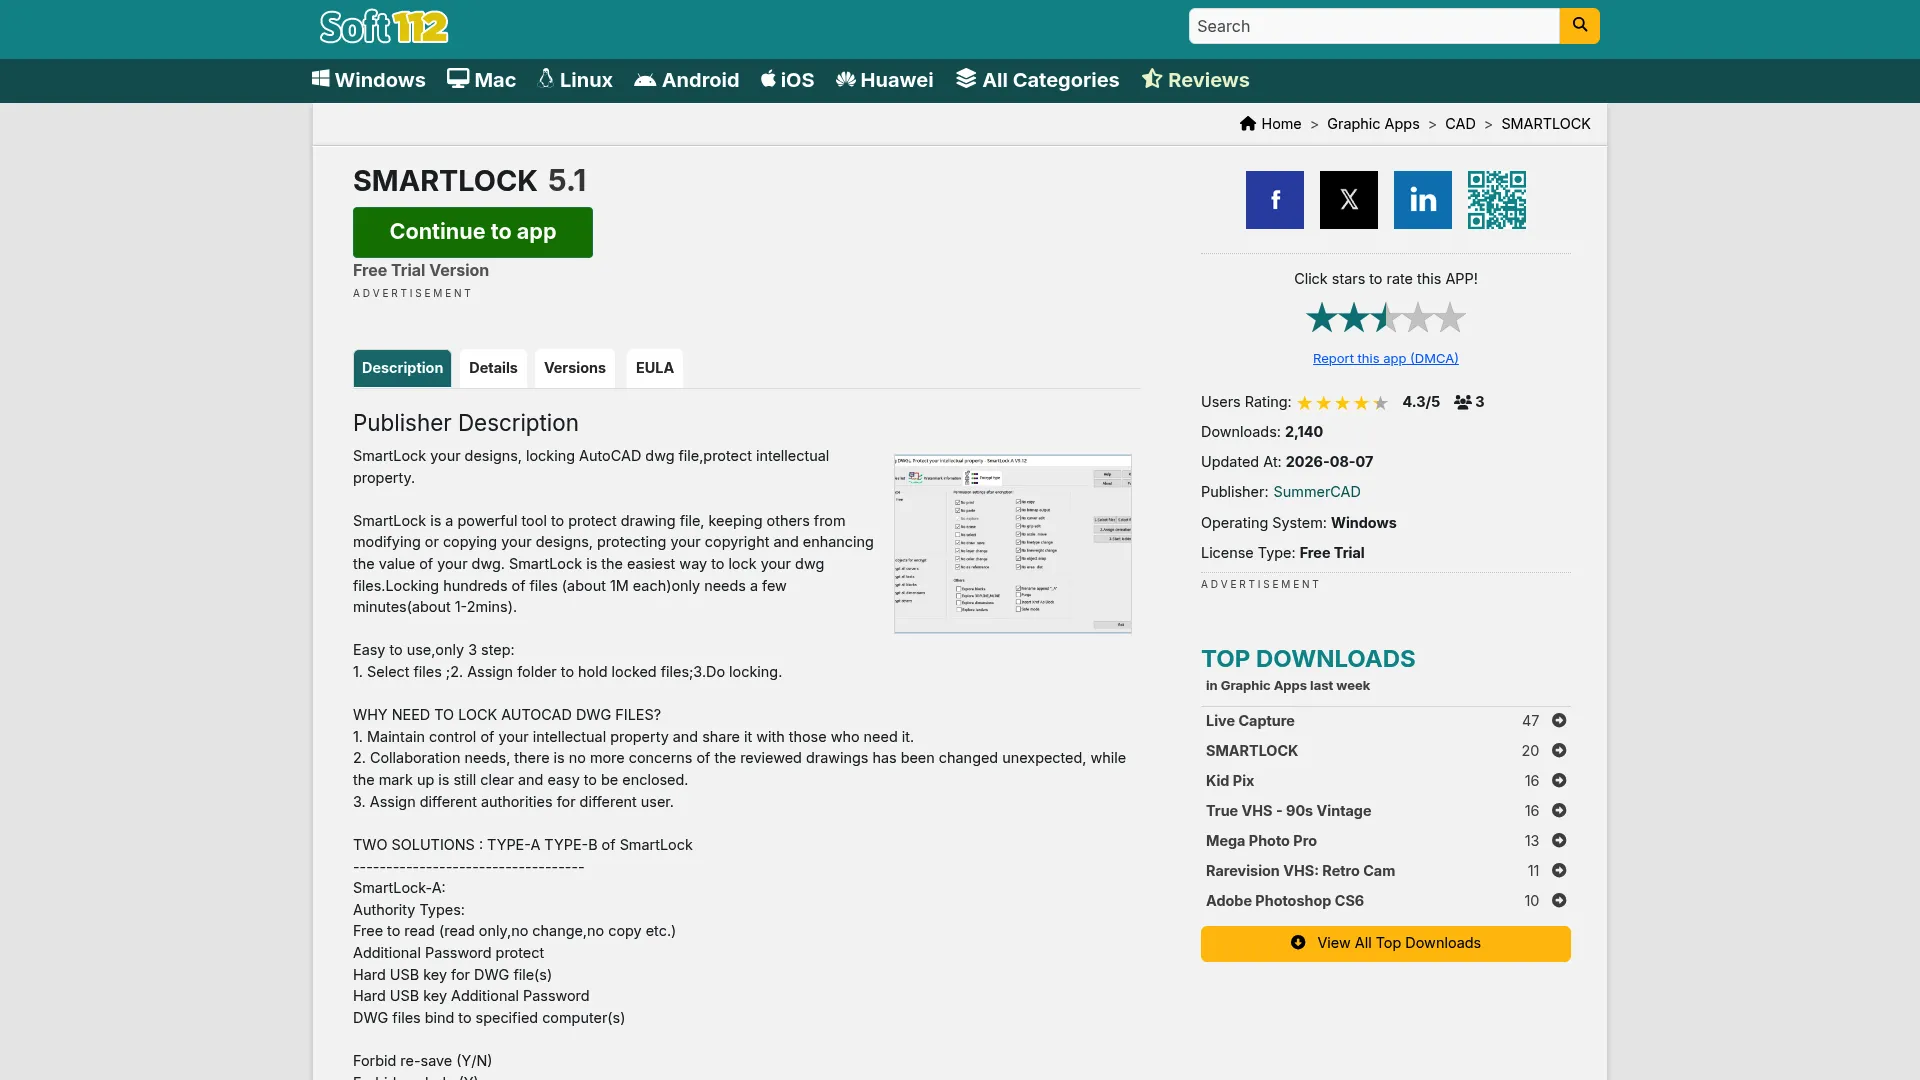
Task: Click the Updated At 2026-08-07 value
Action: tap(1329, 462)
